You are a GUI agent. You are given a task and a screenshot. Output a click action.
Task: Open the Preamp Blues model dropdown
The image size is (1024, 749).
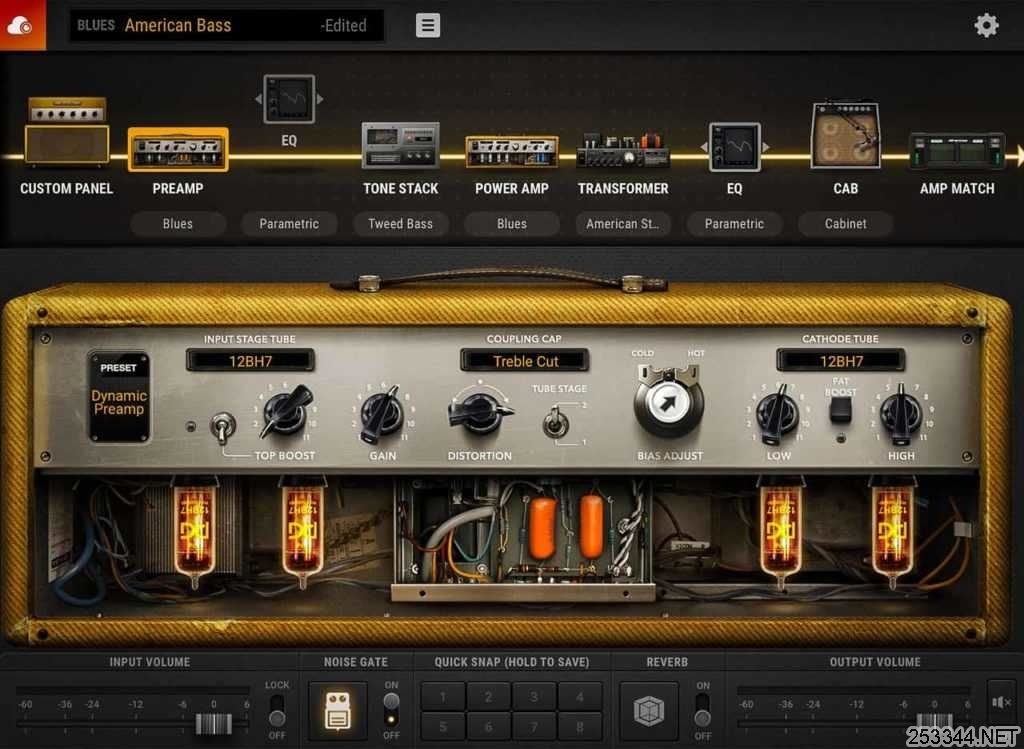pyautogui.click(x=178, y=224)
